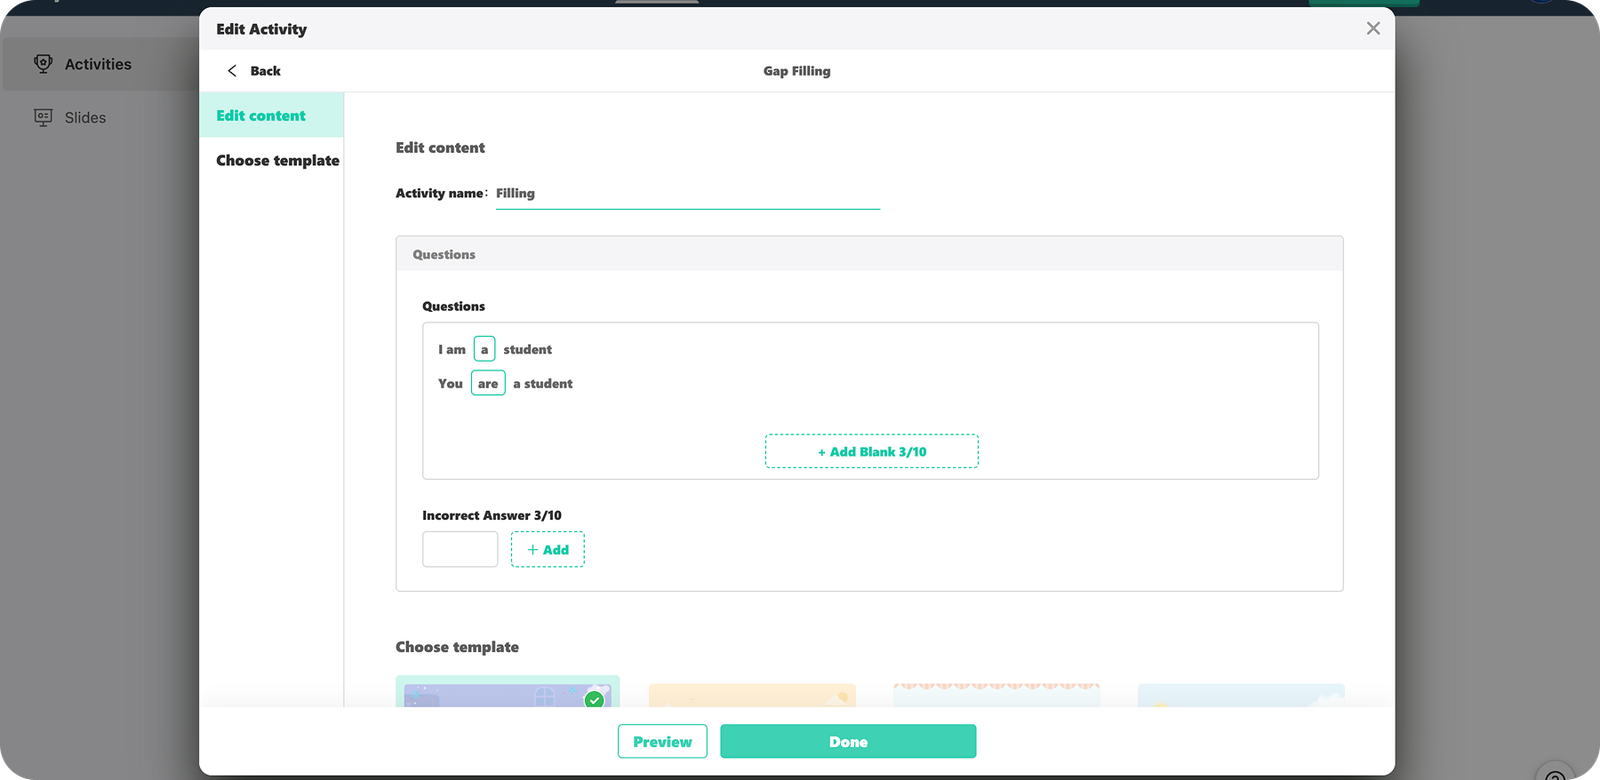Click the Activities trophy icon in sidebar
This screenshot has width=1600, height=780.
click(x=43, y=64)
